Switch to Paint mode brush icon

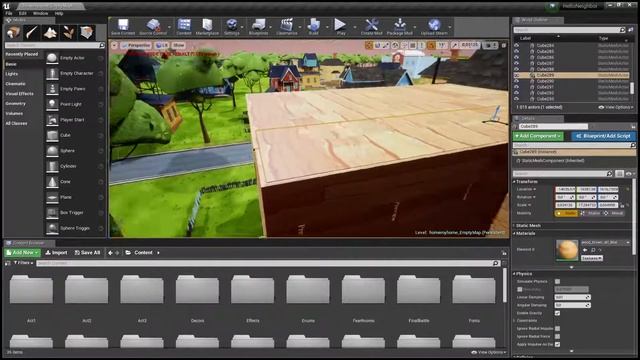click(x=31, y=33)
